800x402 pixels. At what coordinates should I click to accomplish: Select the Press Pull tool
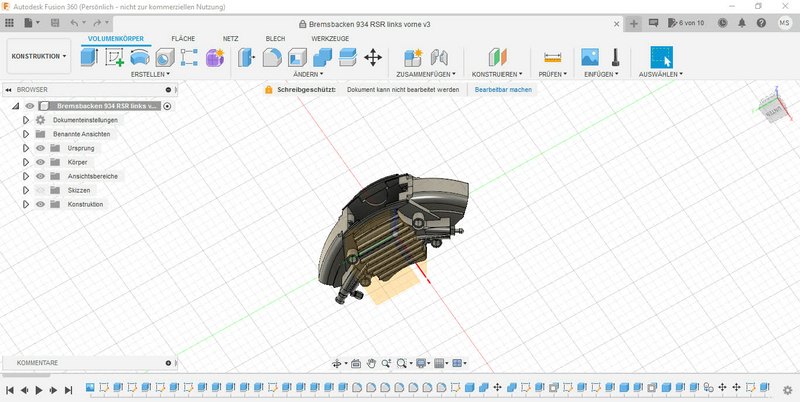(246, 57)
